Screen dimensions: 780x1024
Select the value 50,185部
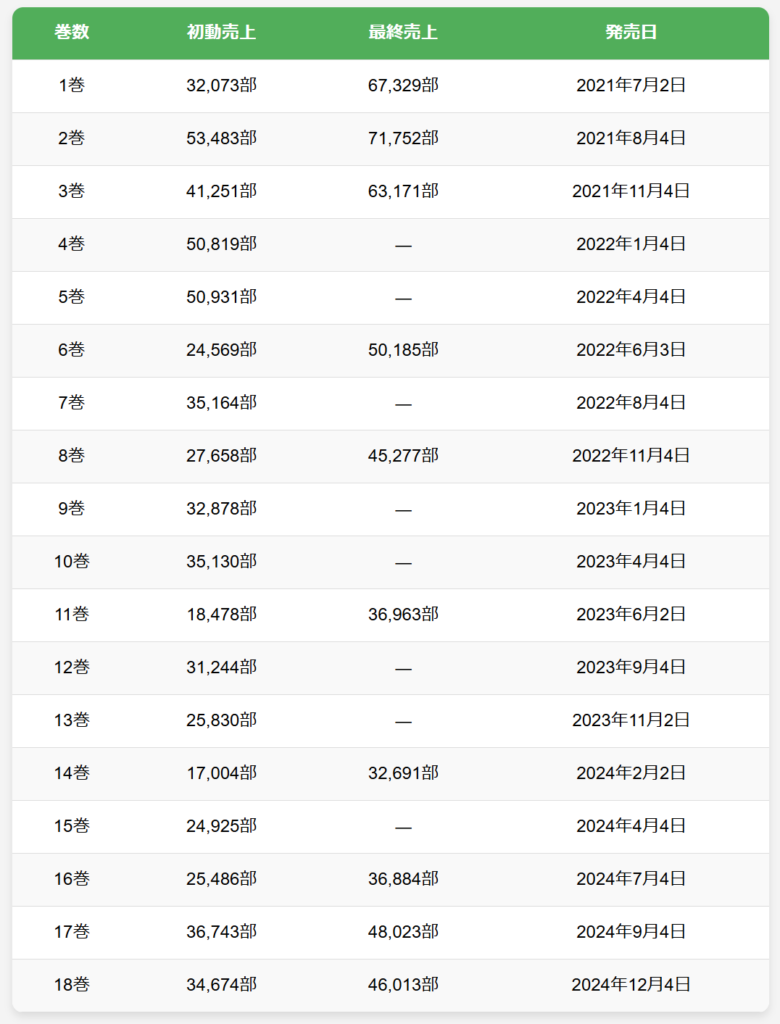tap(403, 349)
